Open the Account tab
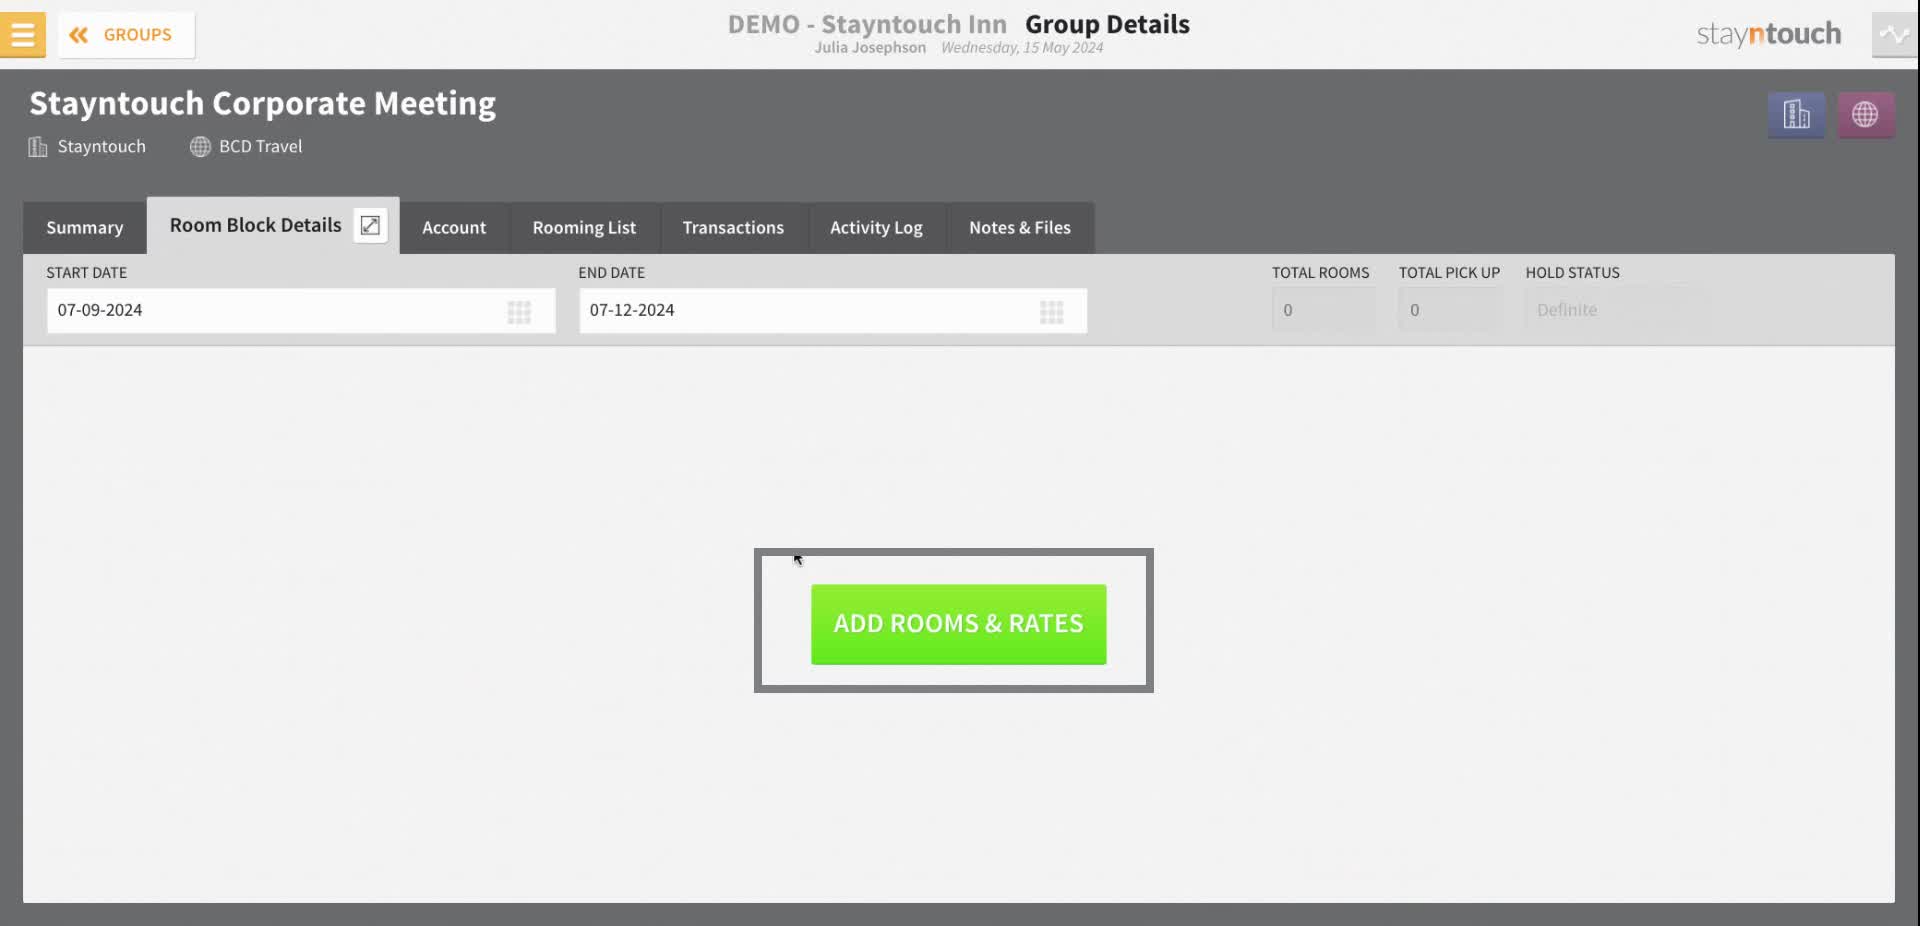1920x926 pixels. [x=454, y=227]
